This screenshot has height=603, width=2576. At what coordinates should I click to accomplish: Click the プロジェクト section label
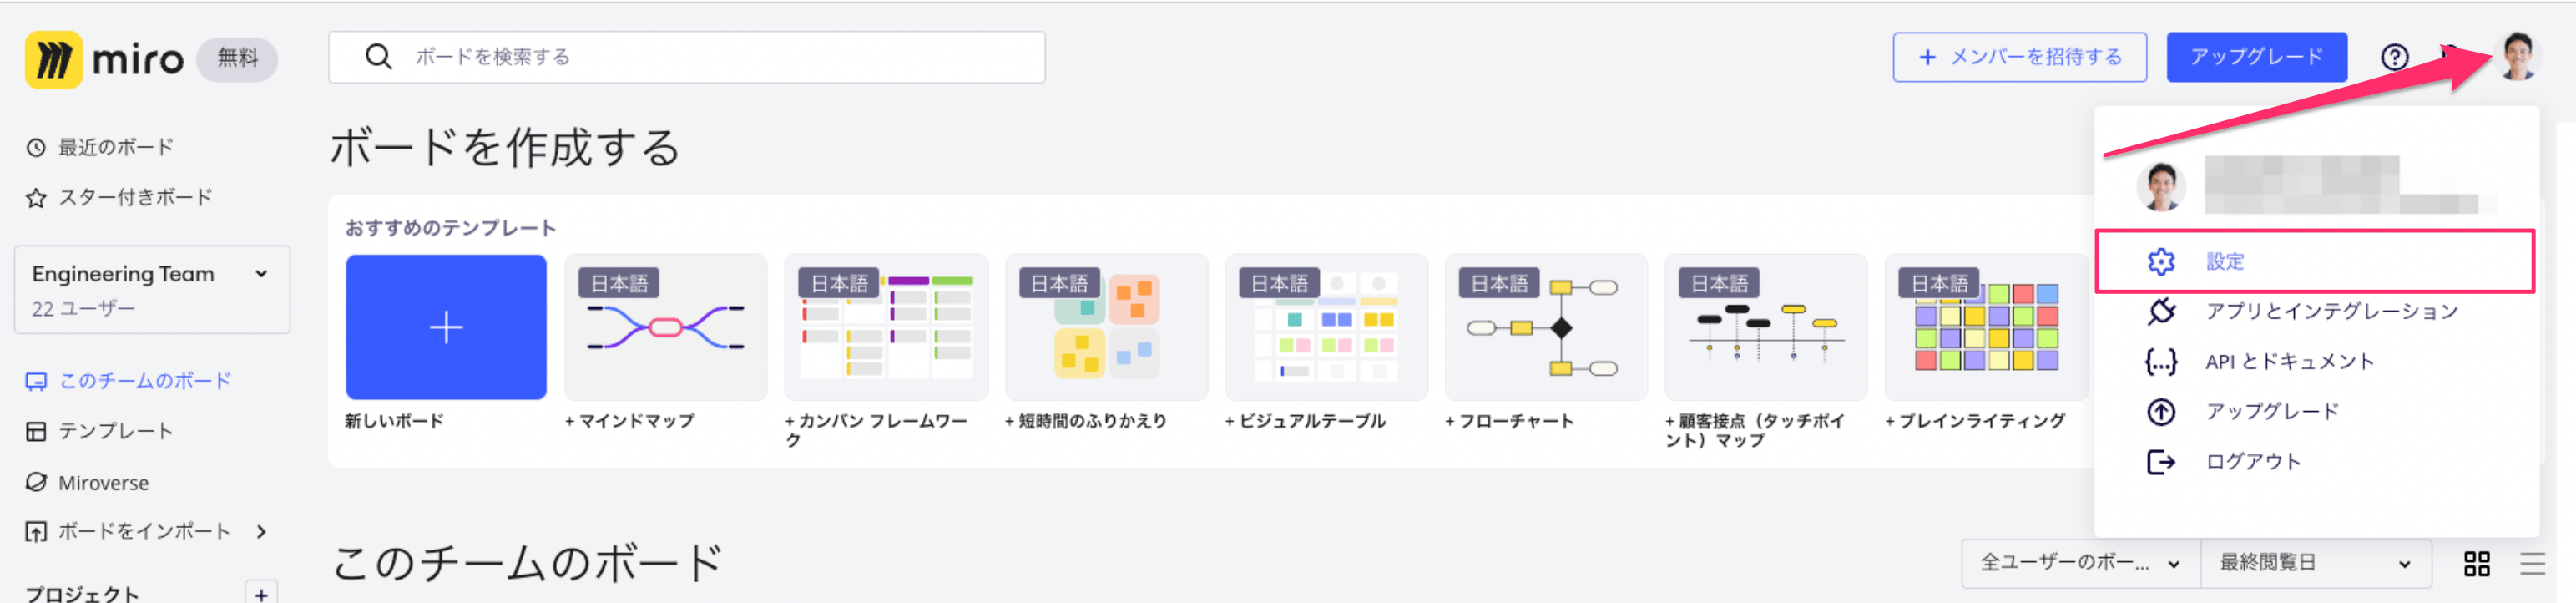pos(82,594)
